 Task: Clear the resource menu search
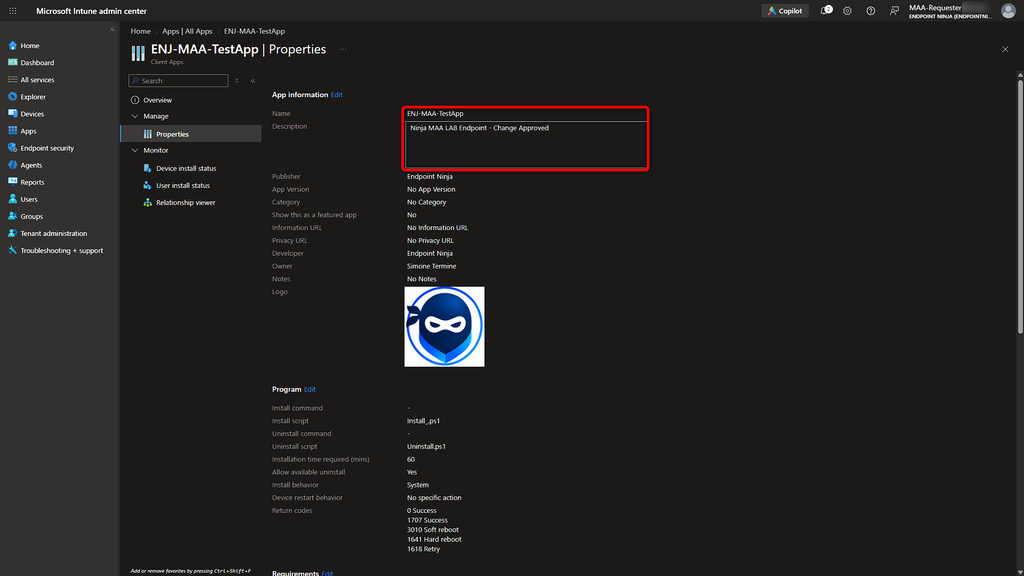tap(236, 80)
